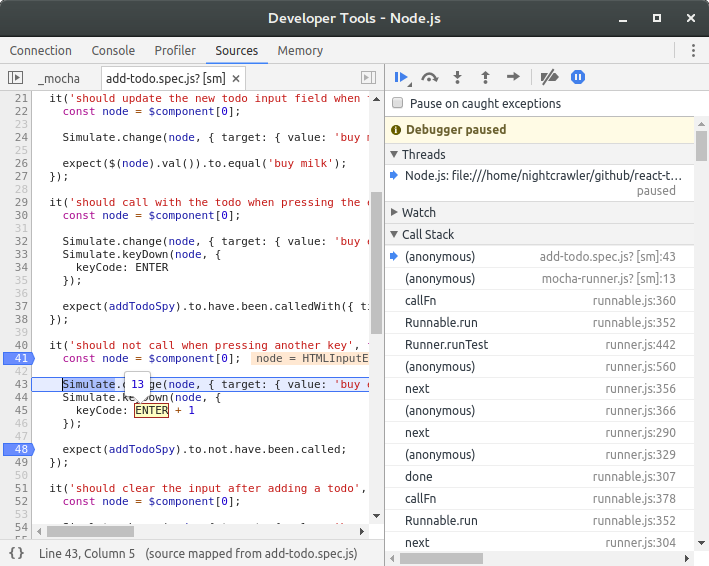Screen dimensions: 709x566
Task: Enable Pause on caught exceptions
Action: click(397, 103)
